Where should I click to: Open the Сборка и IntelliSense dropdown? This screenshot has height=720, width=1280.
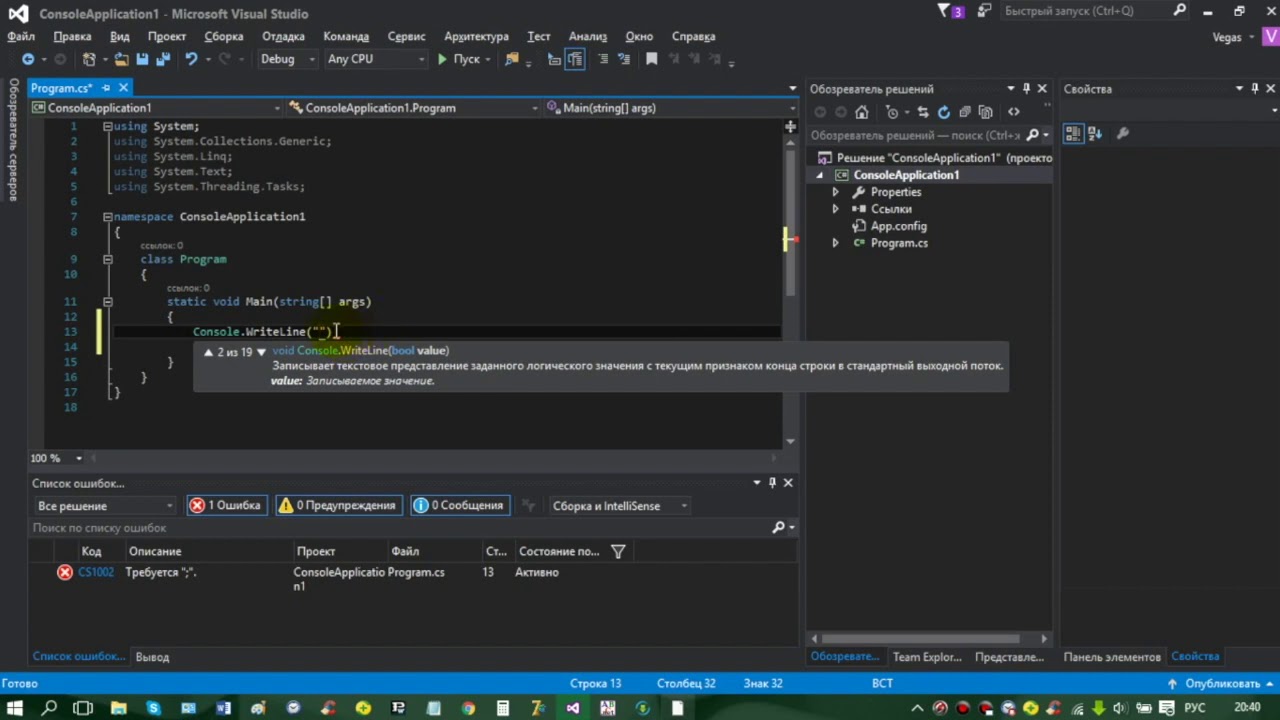tap(620, 506)
